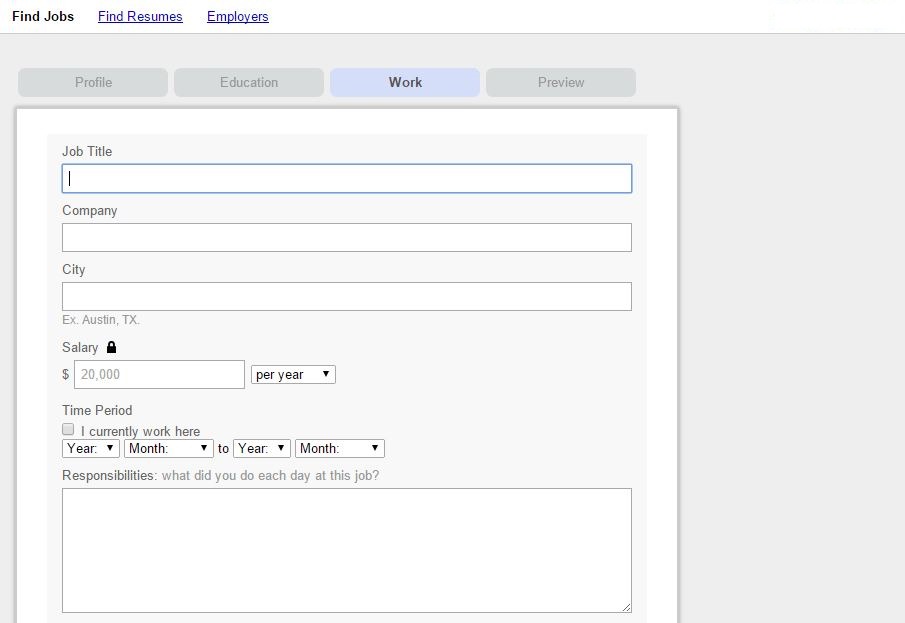Expand the end Year dropdown after 'to'
Image resolution: width=905 pixels, height=623 pixels.
tap(262, 448)
